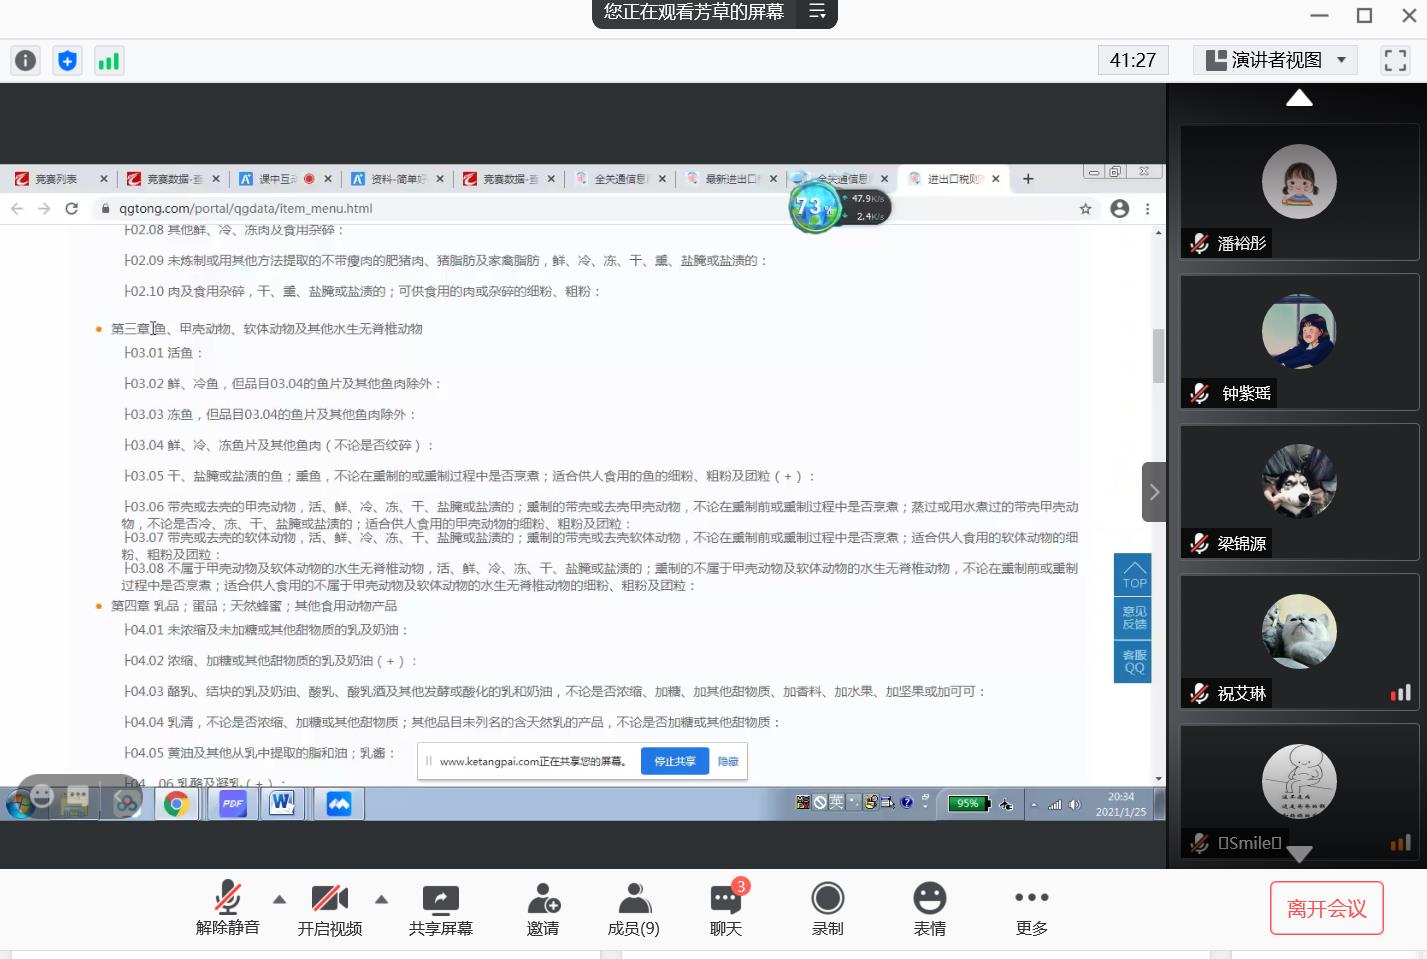Screen dimensions: 1427x959
Task: Check the green network signal icon
Action: click(x=108, y=61)
